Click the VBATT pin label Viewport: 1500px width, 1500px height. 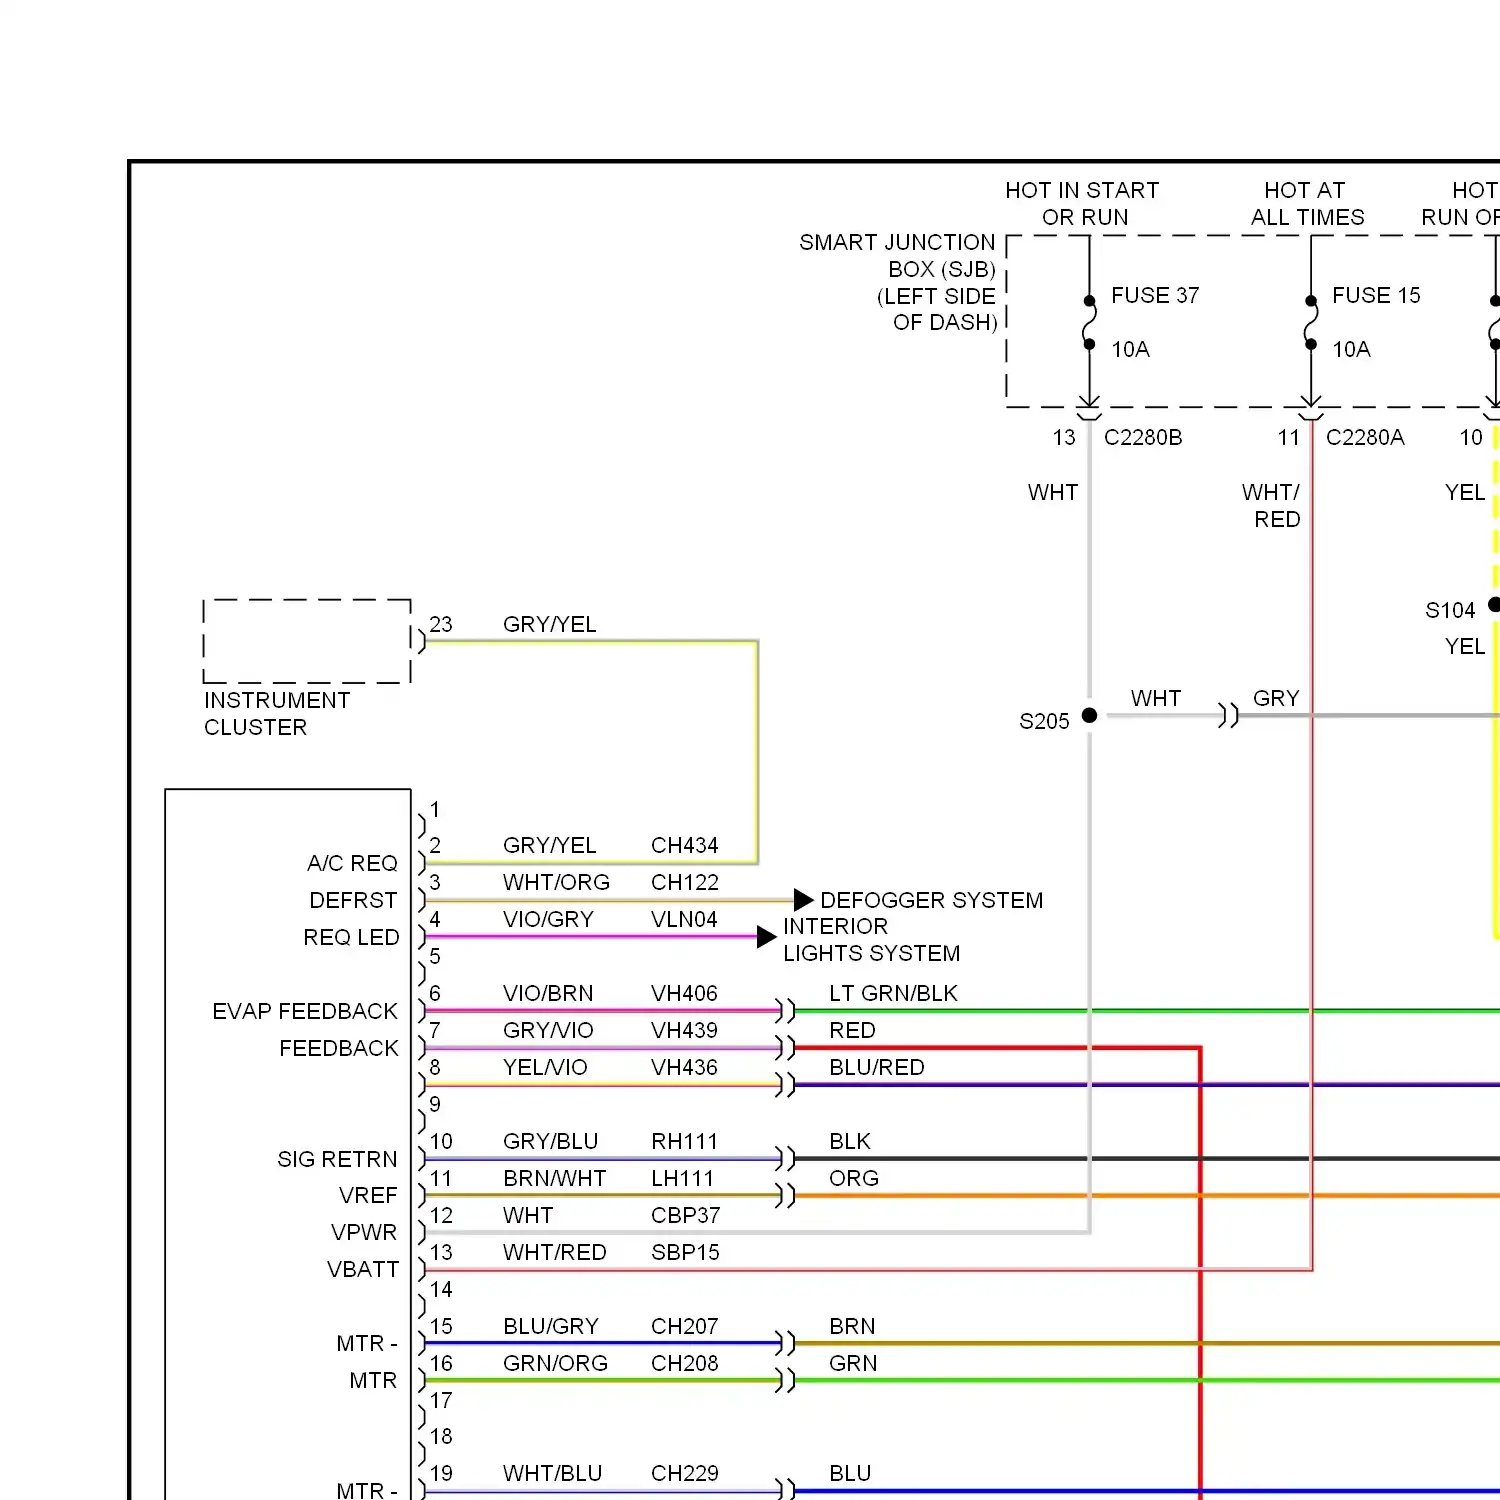pos(363,1269)
